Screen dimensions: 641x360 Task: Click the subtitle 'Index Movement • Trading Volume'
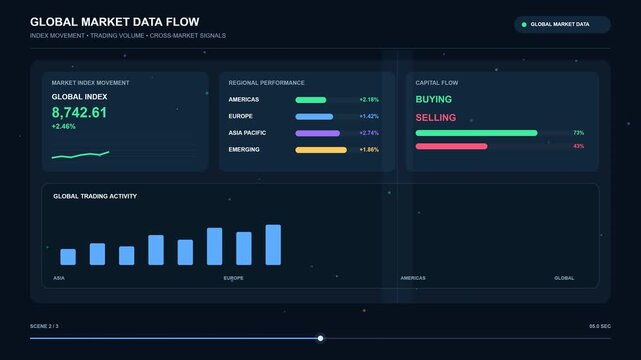(x=87, y=36)
